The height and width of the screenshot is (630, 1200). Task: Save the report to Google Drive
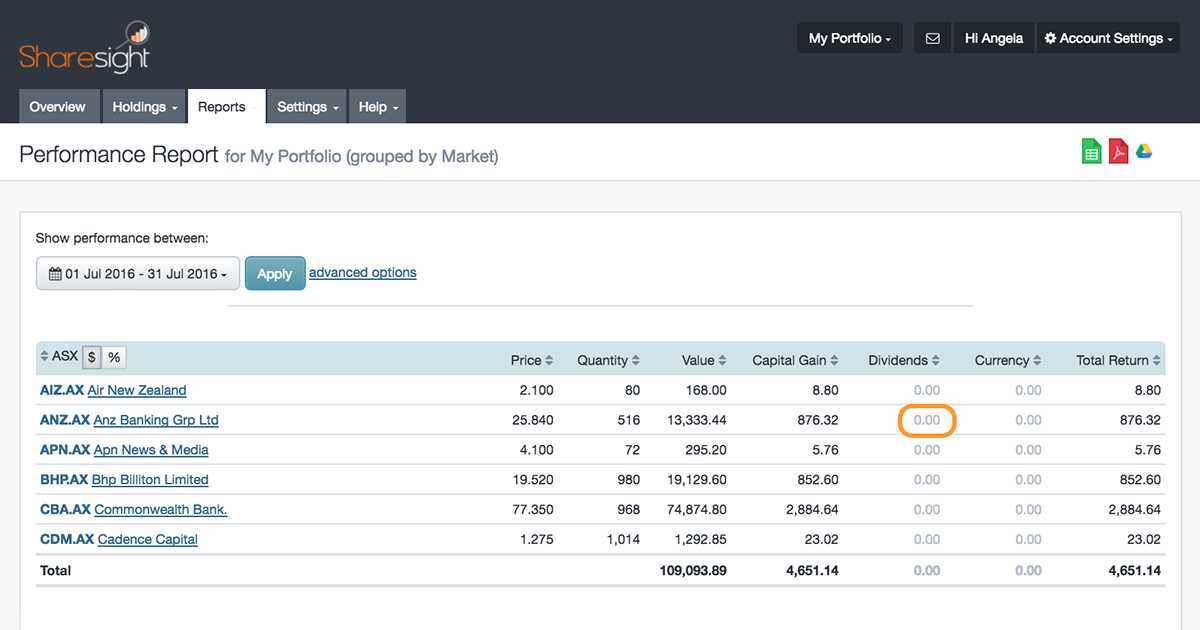click(x=1143, y=151)
